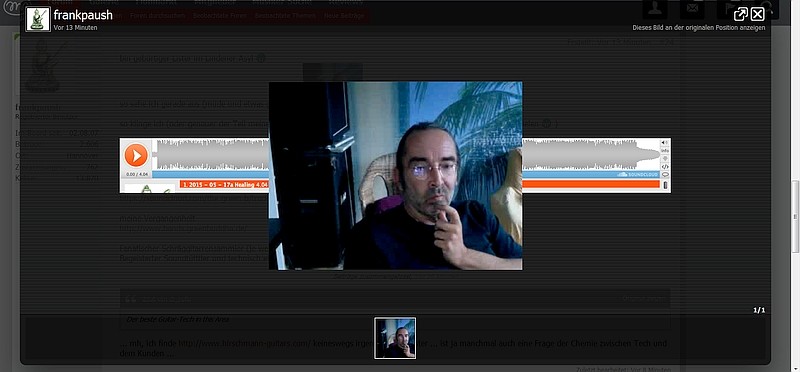Click the '0.00 / 4.04' time display
This screenshot has width=800, height=372.
[x=136, y=174]
